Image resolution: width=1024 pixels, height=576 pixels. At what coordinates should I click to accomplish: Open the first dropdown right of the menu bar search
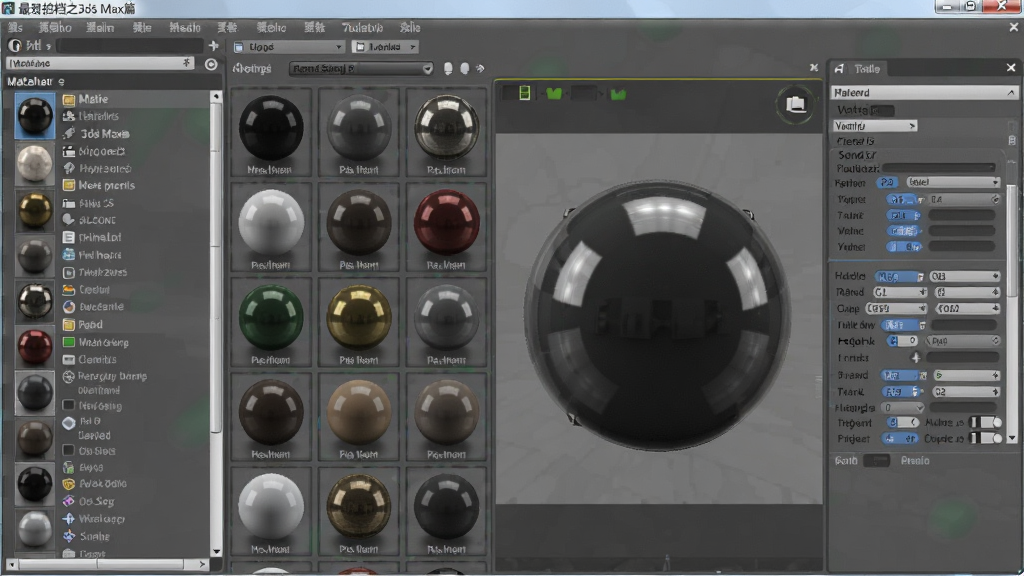click(x=289, y=47)
